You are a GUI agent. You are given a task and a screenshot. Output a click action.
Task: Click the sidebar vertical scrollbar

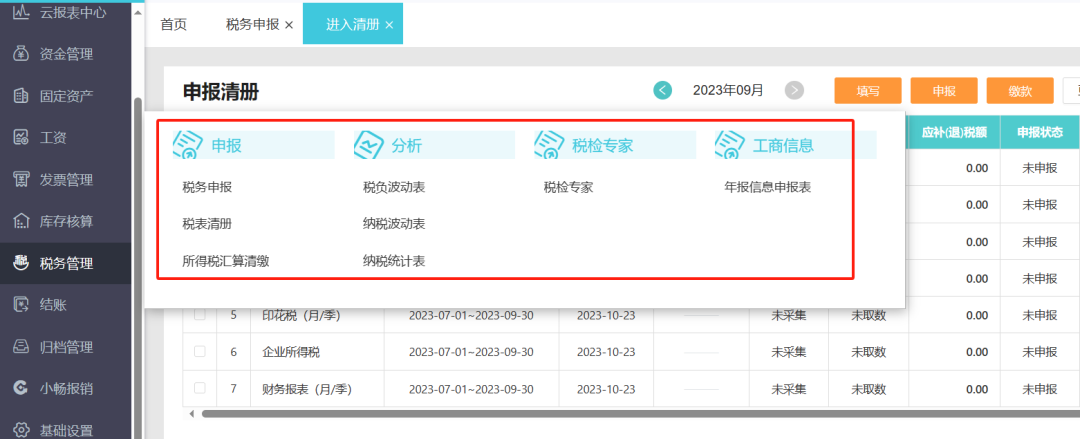(137, 267)
